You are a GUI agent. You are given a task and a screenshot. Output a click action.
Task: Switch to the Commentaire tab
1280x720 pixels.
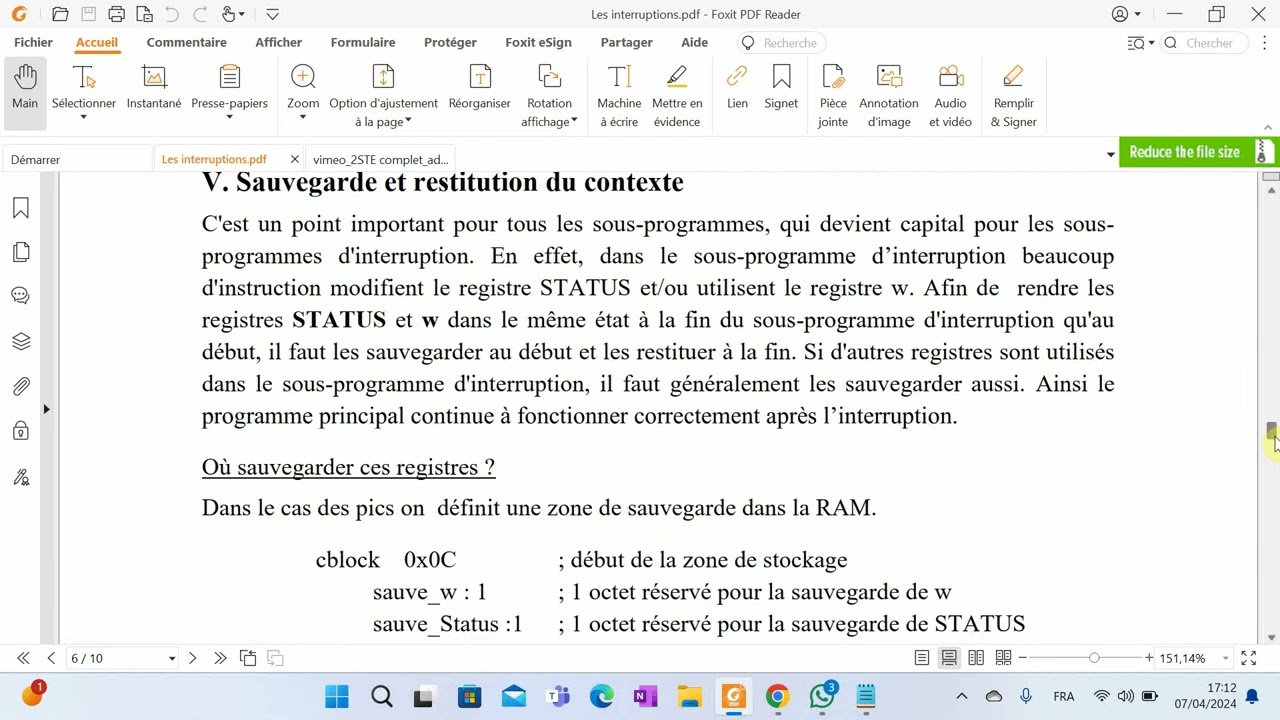[187, 43]
